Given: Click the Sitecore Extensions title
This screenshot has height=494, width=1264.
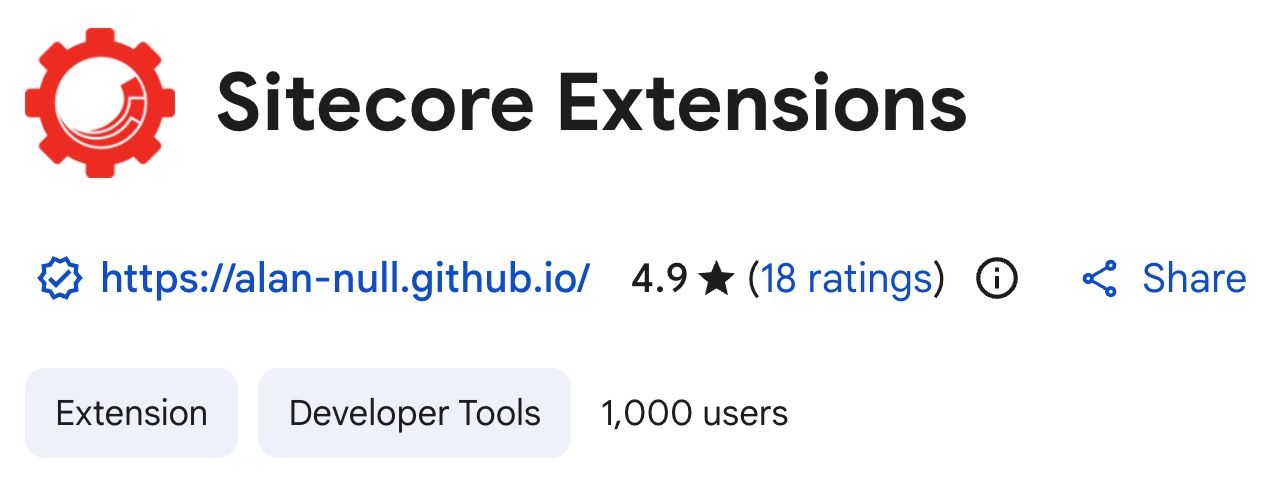Looking at the screenshot, I should tap(592, 104).
